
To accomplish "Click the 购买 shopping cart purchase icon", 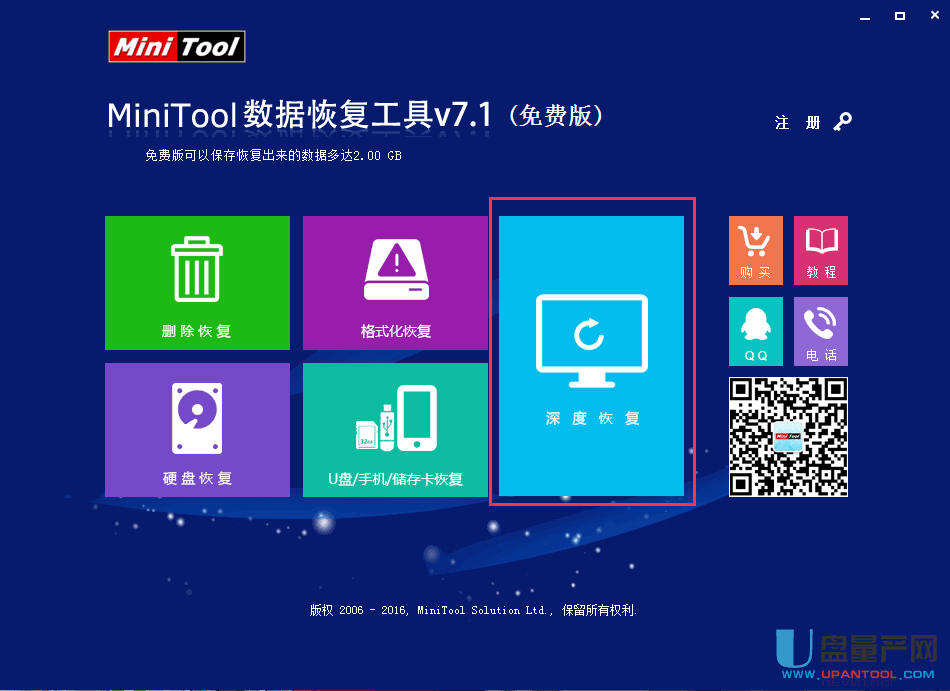I will click(755, 250).
